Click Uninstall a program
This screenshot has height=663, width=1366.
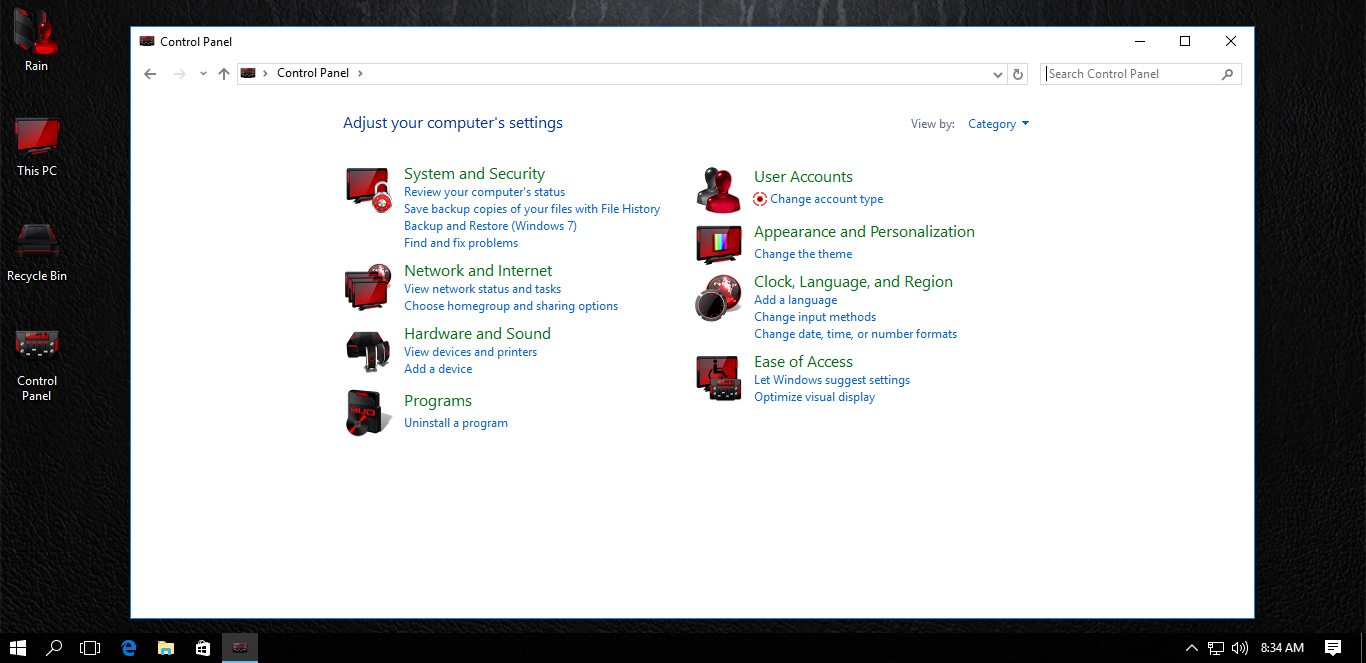456,423
